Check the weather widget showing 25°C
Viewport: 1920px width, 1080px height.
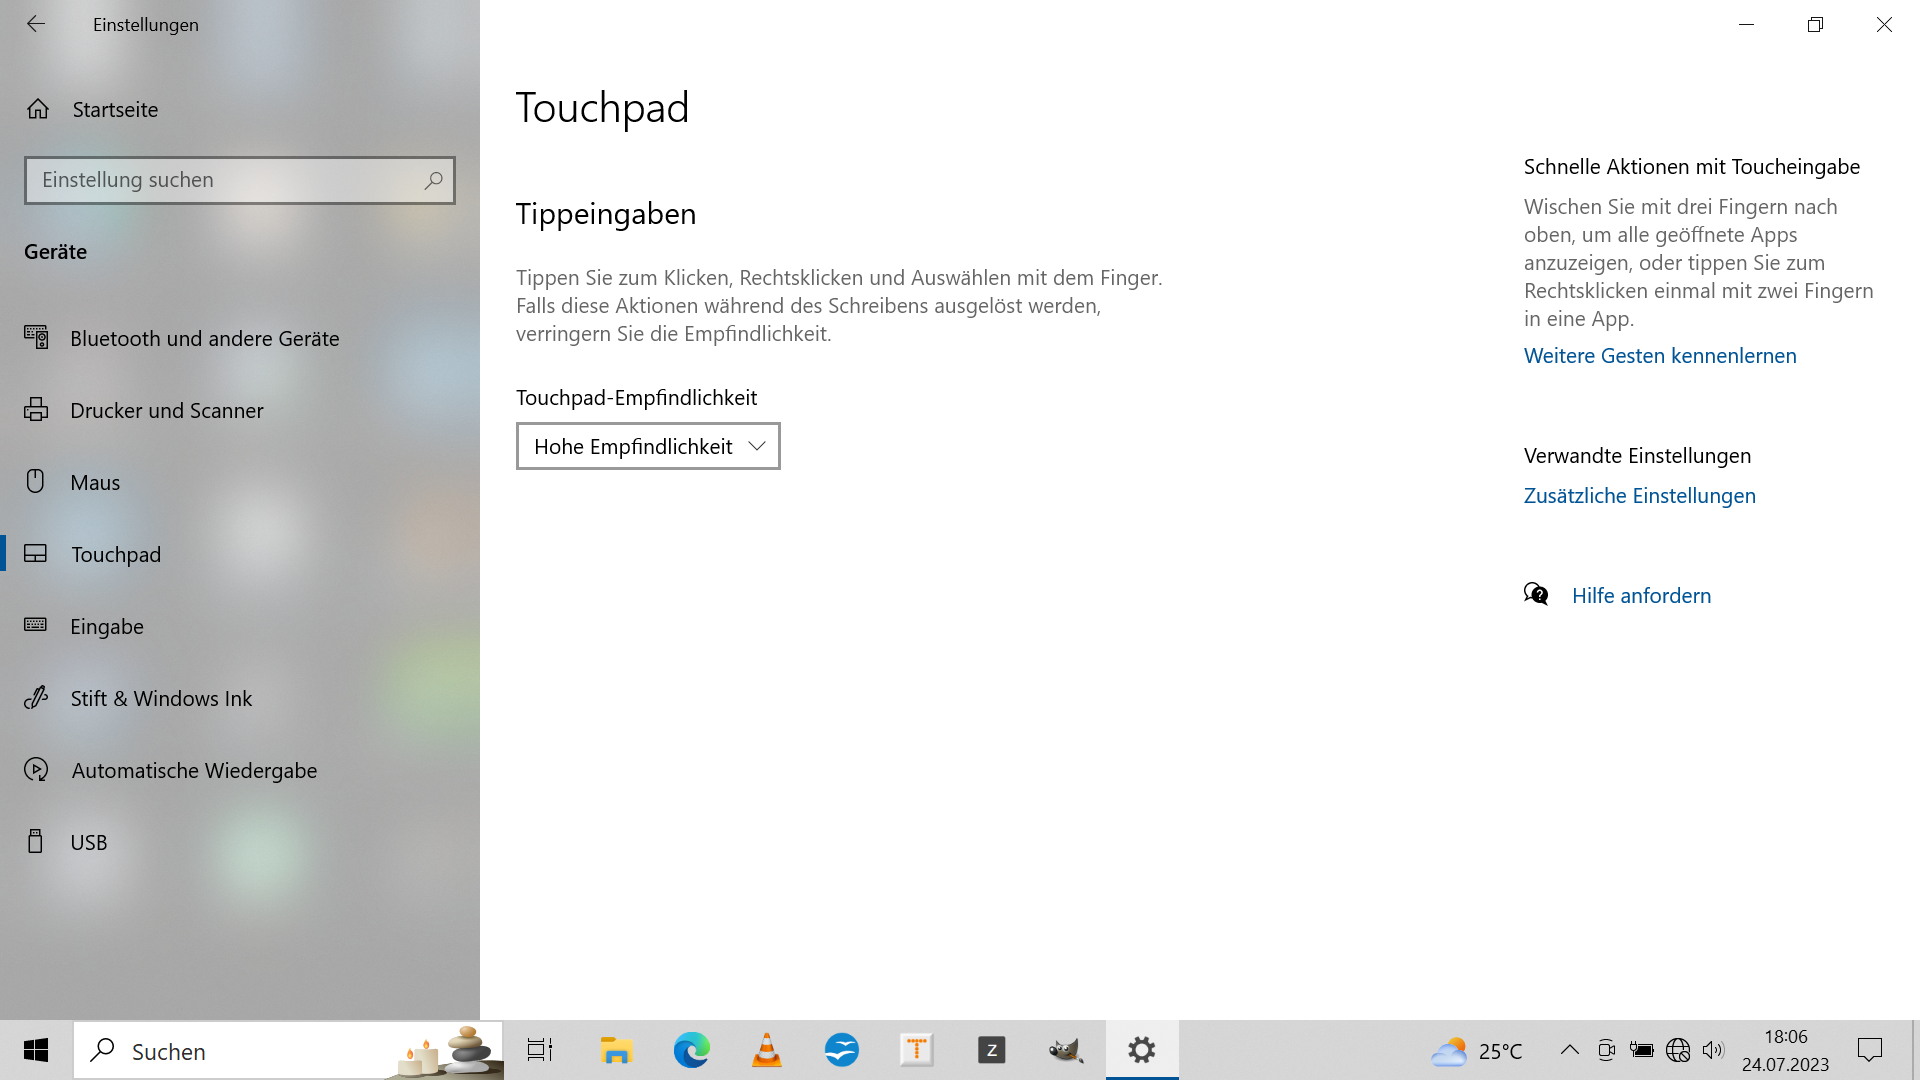click(1478, 1050)
